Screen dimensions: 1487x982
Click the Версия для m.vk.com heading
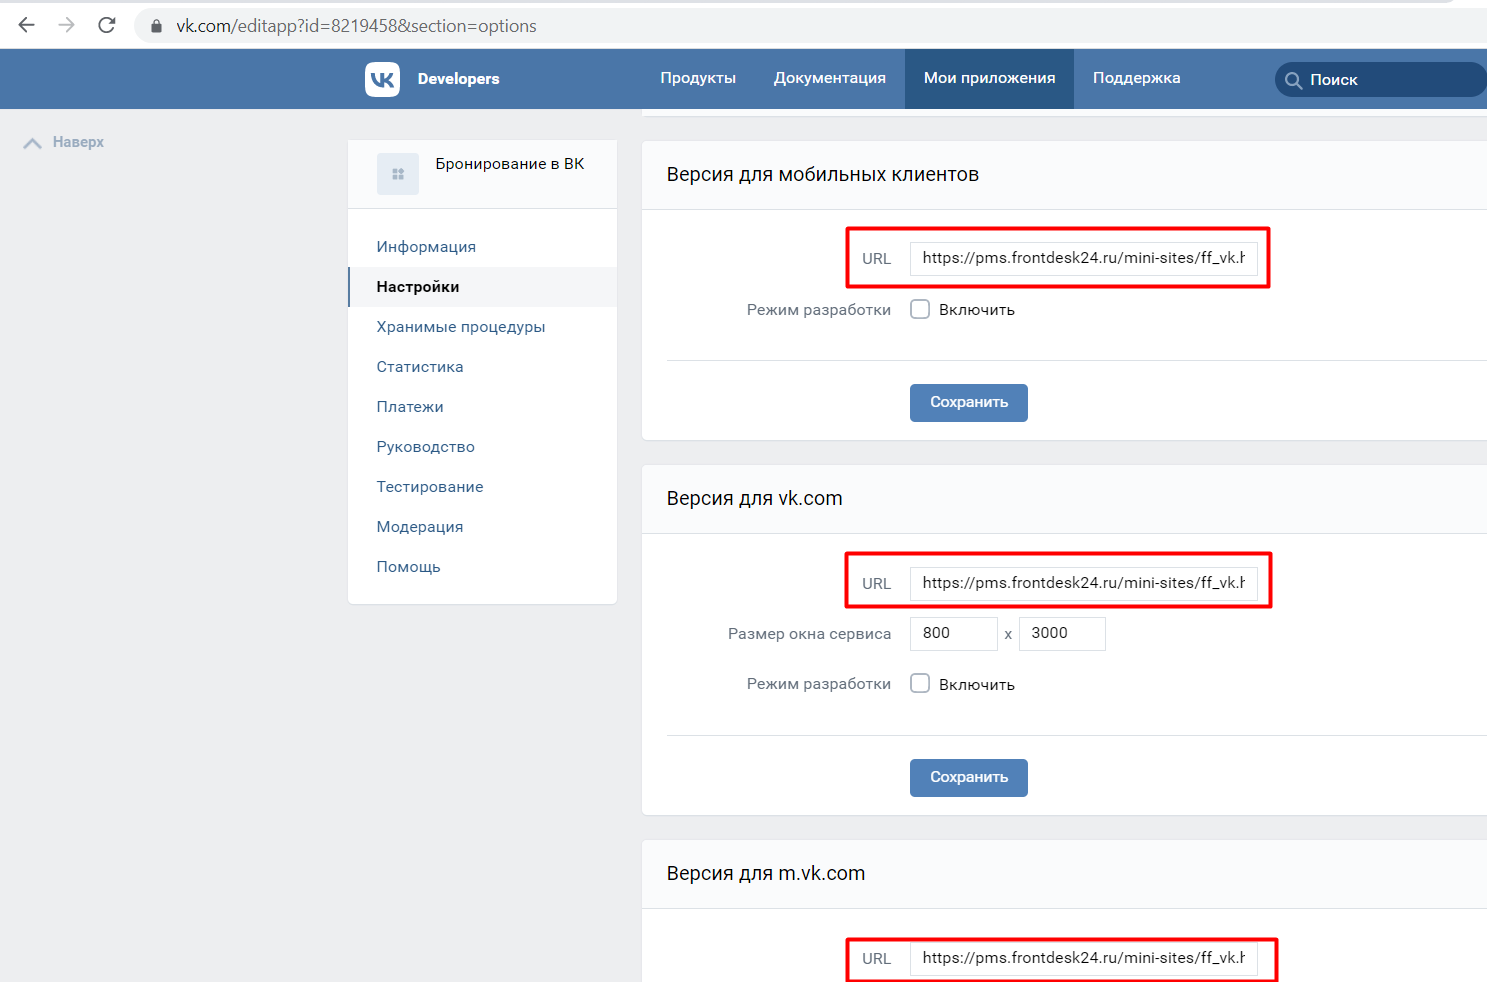click(x=766, y=874)
